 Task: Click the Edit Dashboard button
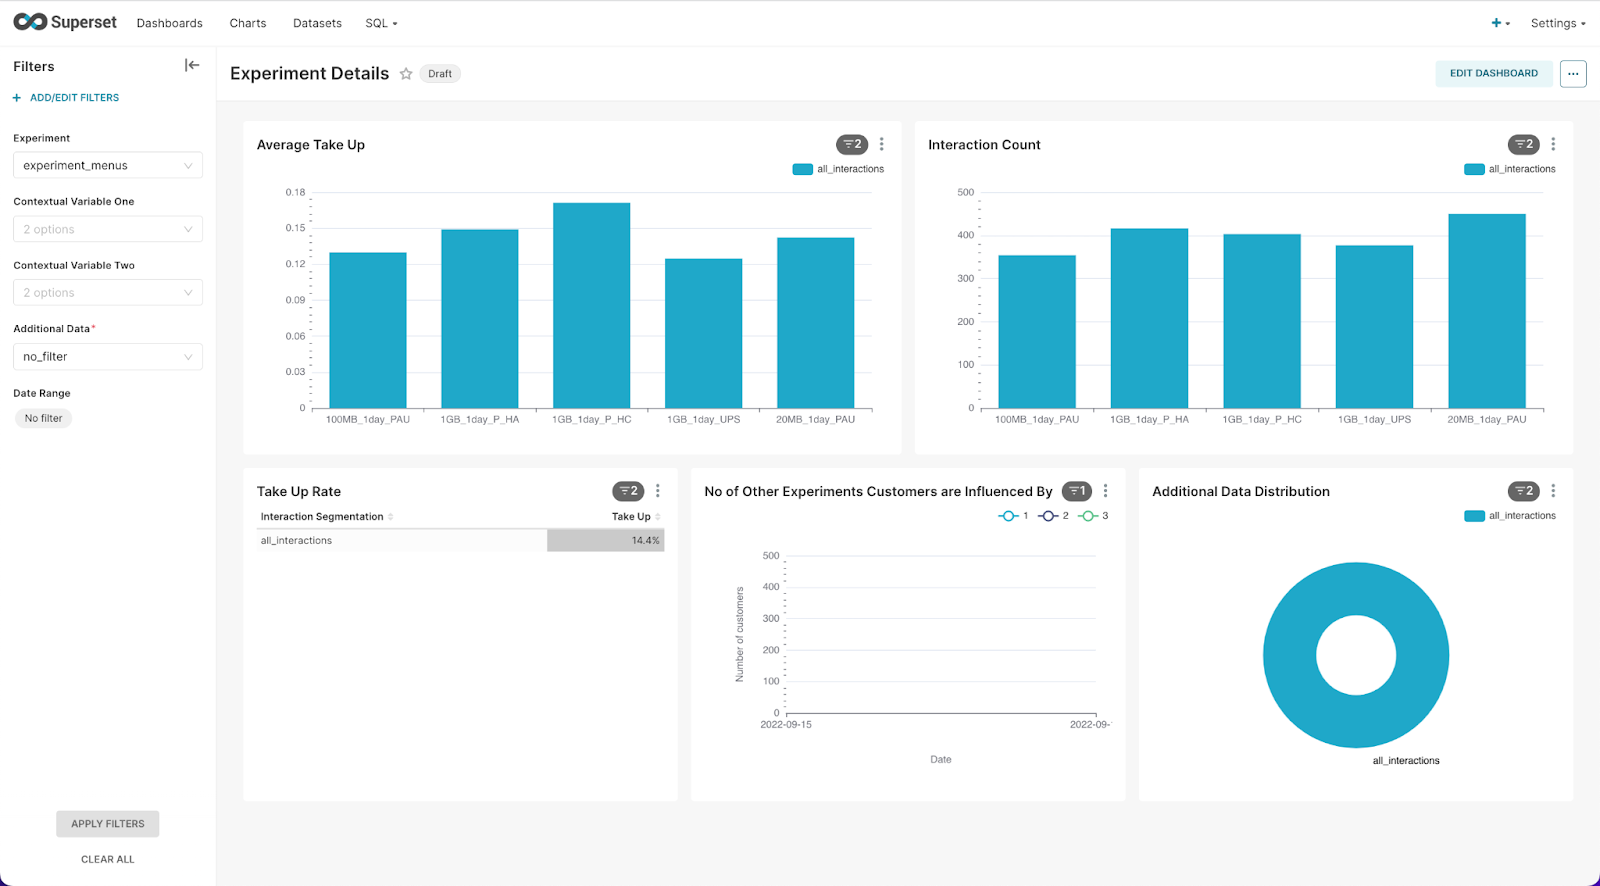1494,73
